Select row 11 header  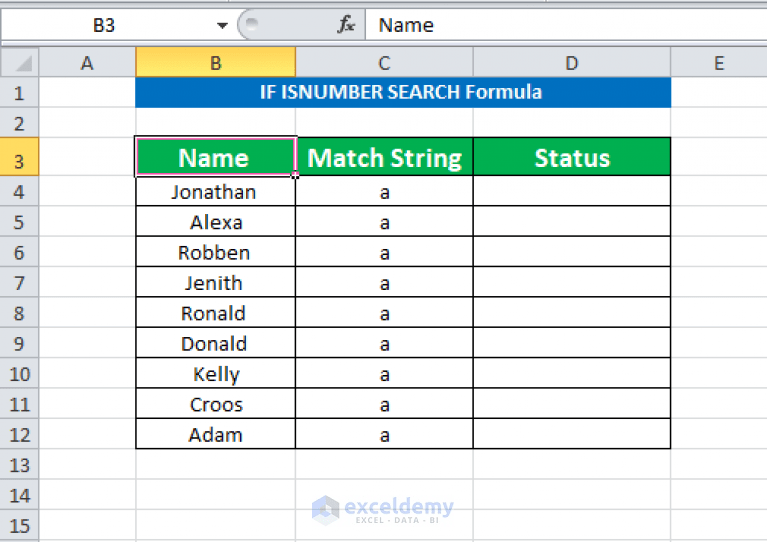19,404
